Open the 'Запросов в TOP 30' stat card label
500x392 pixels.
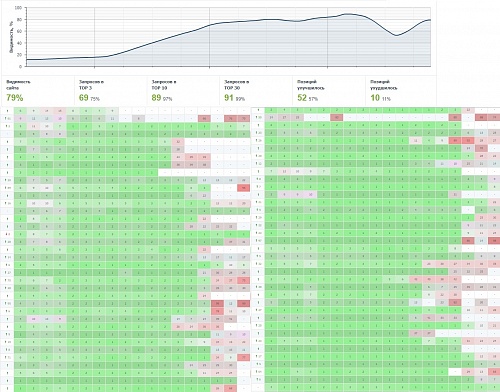[x=236, y=85]
